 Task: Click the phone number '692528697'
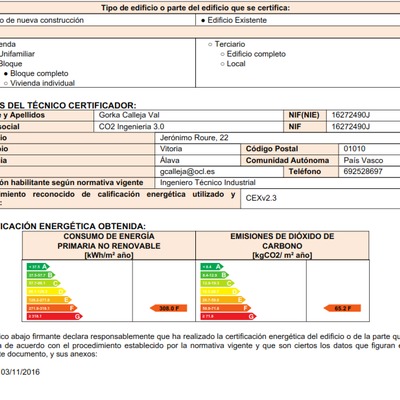pyautogui.click(x=363, y=171)
